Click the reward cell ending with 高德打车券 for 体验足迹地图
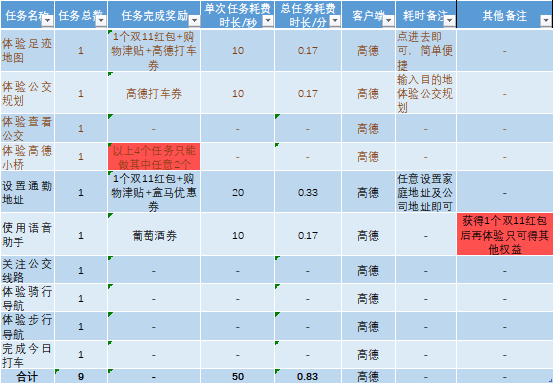The width and height of the screenshot is (554, 384). (154, 51)
